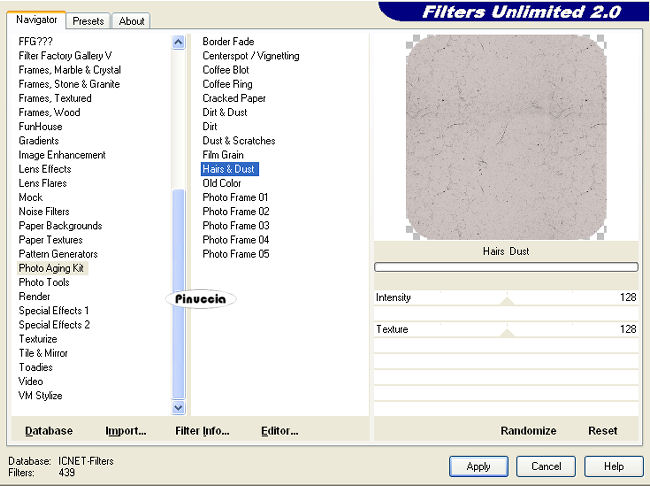Click the Hairs Dust preview thumbnail
The image size is (650, 486).
pyautogui.click(x=505, y=136)
